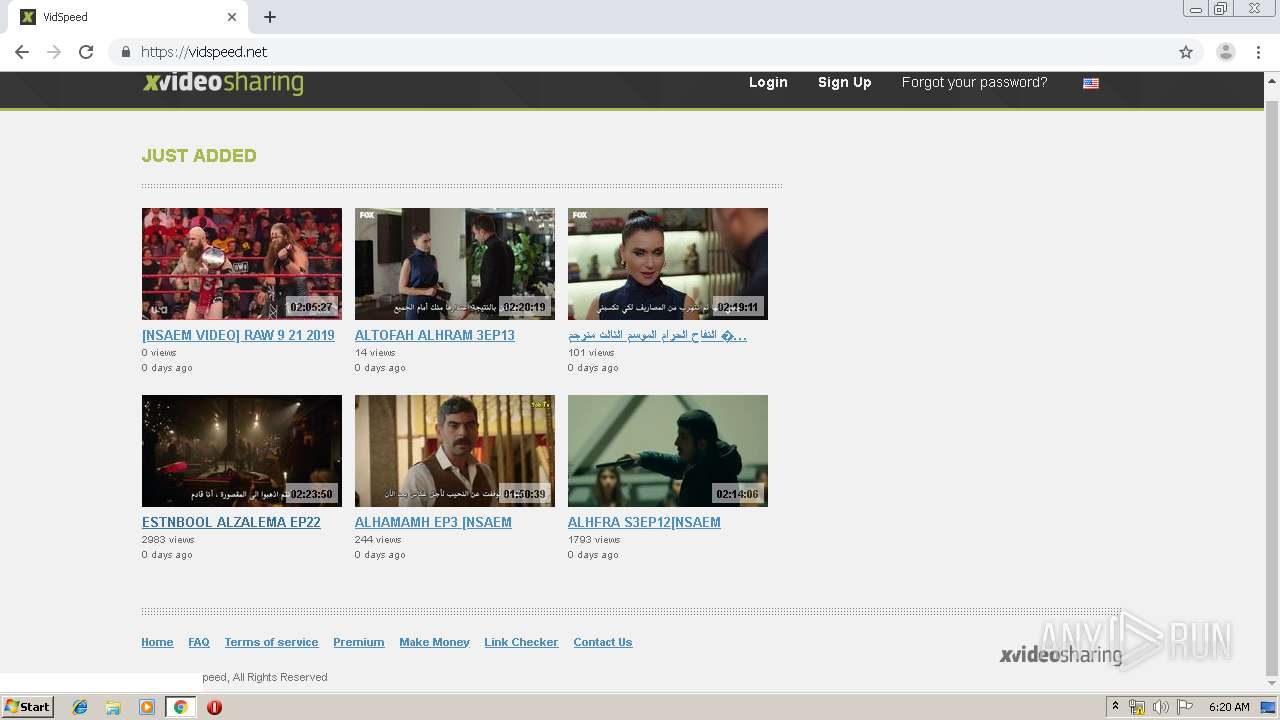Open a new tab with the plus button
1280x720 pixels.
[270, 17]
